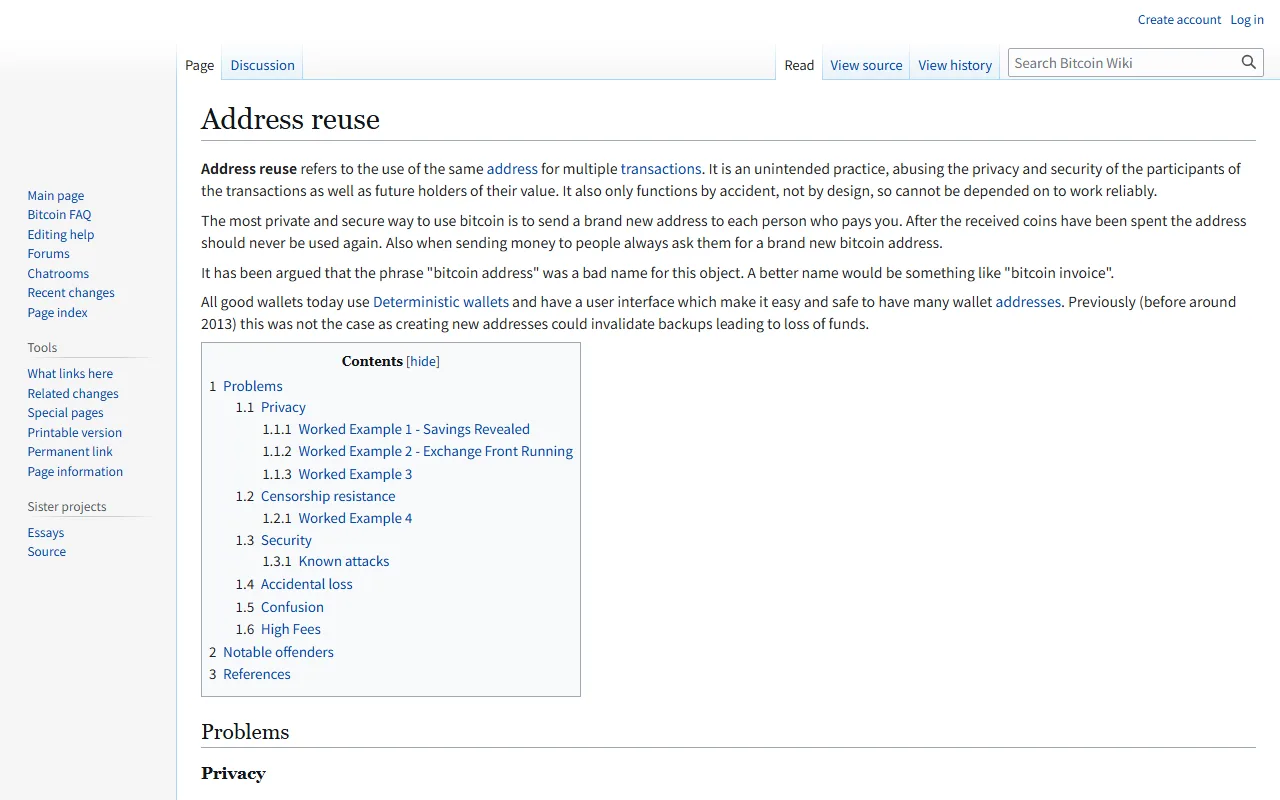Visit the Forums sidebar link

pos(49,254)
